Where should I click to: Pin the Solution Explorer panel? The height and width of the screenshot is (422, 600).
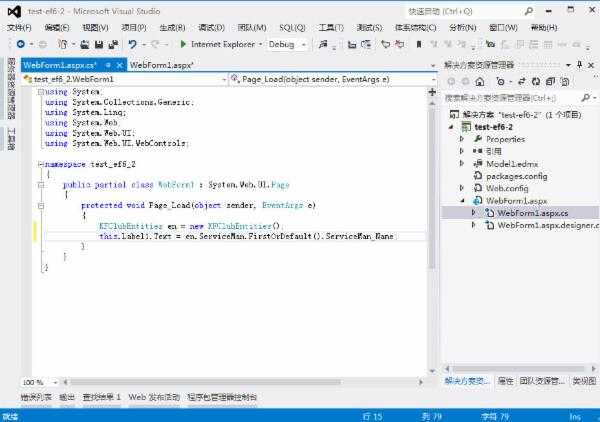(x=580, y=65)
